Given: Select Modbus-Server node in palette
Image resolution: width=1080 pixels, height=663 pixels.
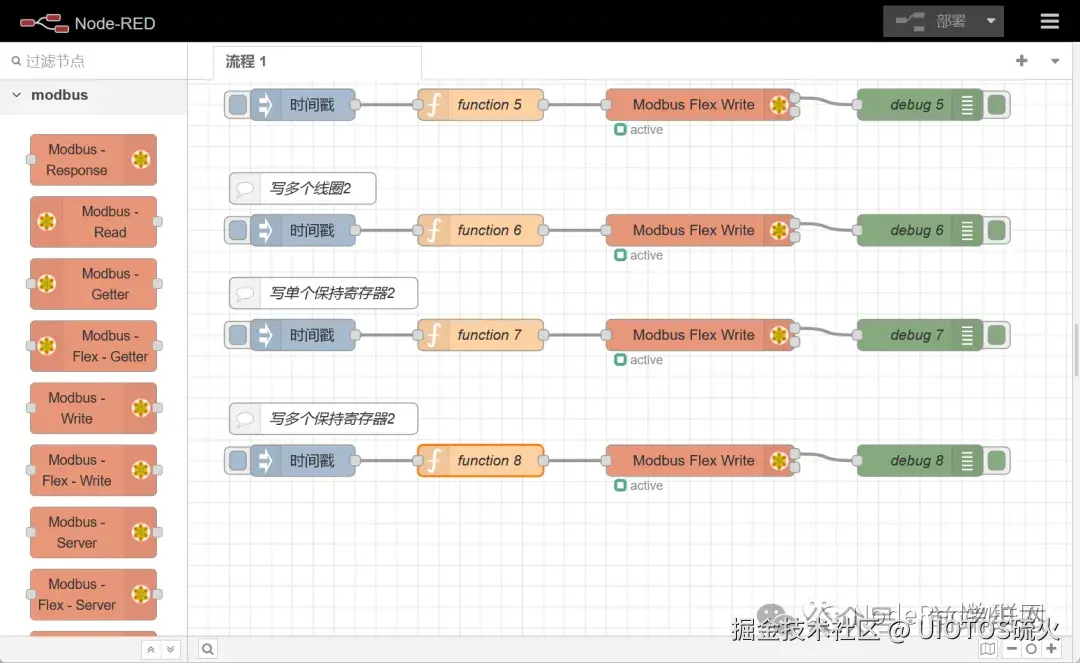Looking at the screenshot, I should click(x=93, y=532).
